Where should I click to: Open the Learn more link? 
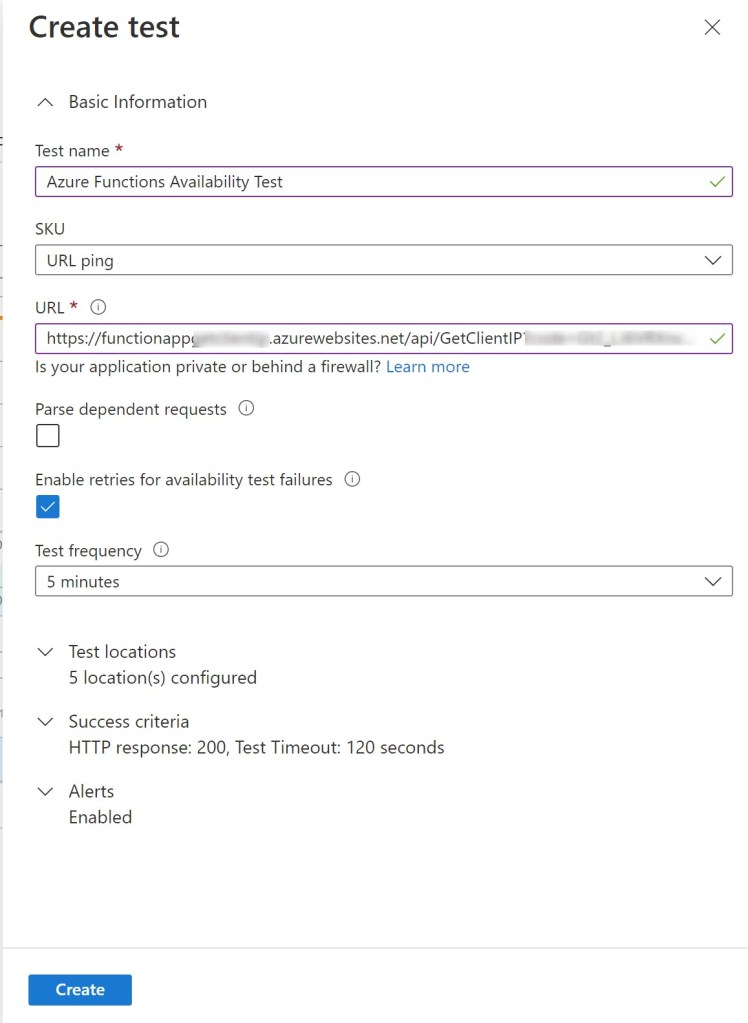pos(427,367)
